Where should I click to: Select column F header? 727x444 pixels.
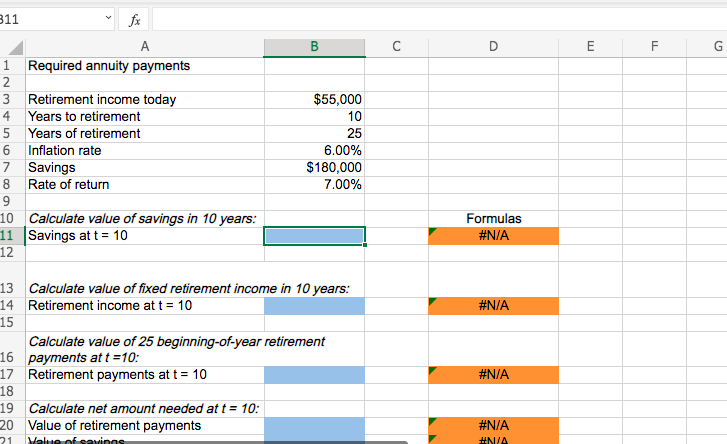point(654,47)
